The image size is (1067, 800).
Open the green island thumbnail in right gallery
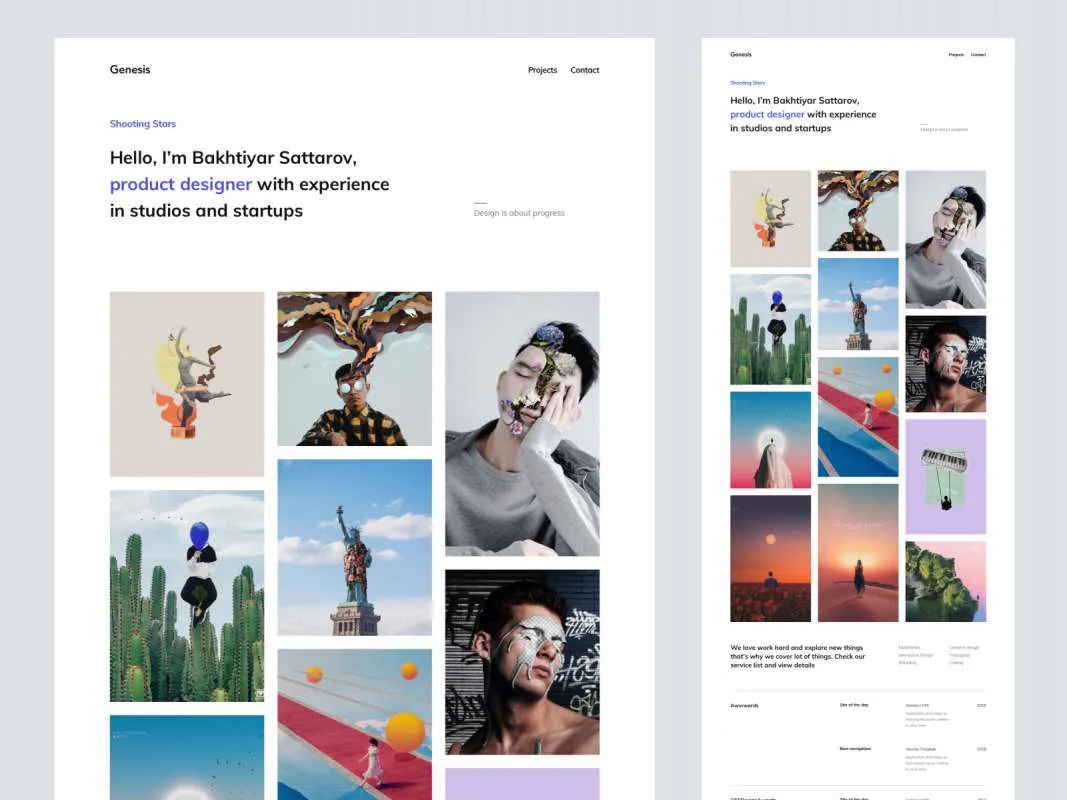pos(945,582)
